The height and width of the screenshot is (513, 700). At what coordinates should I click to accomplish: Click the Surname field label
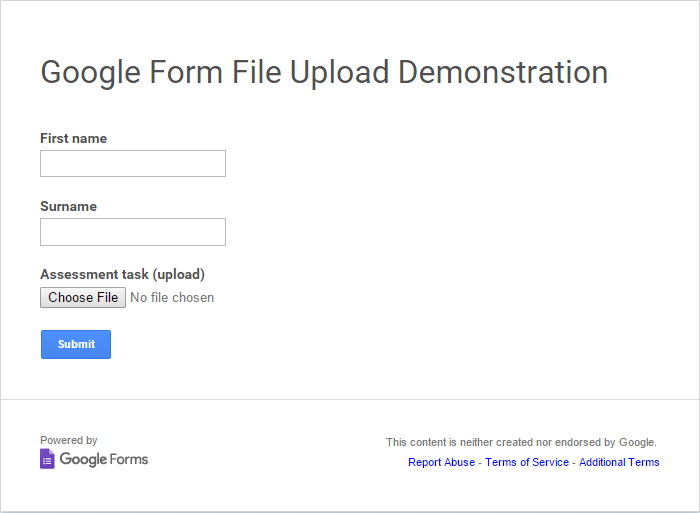68,206
